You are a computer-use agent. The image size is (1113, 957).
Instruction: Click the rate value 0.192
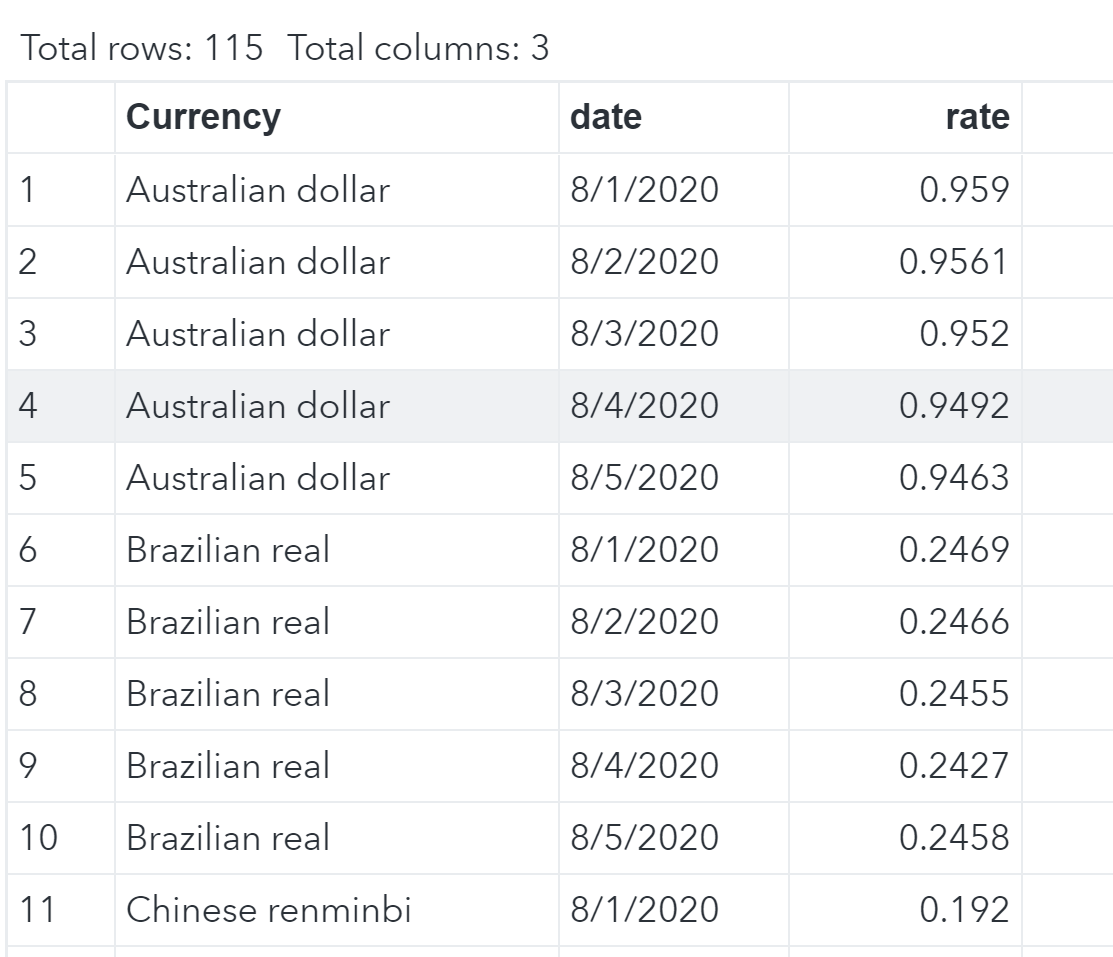point(964,910)
